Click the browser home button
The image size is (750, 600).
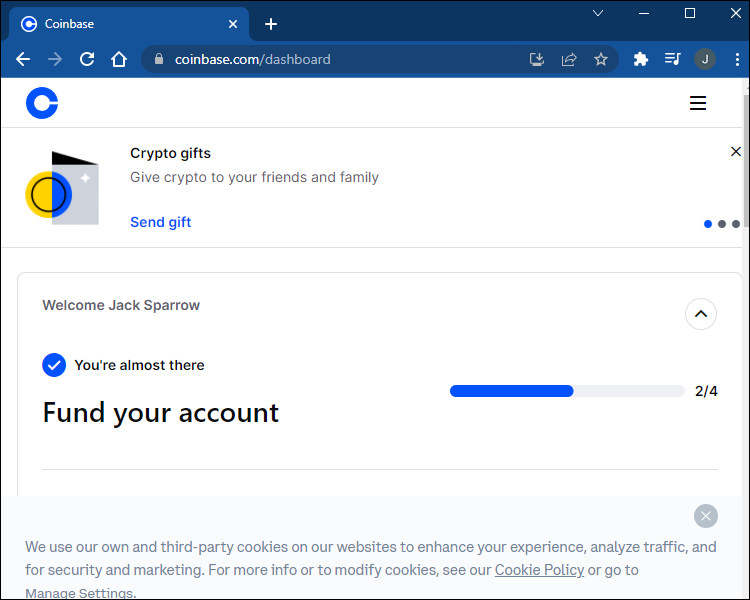tap(119, 59)
